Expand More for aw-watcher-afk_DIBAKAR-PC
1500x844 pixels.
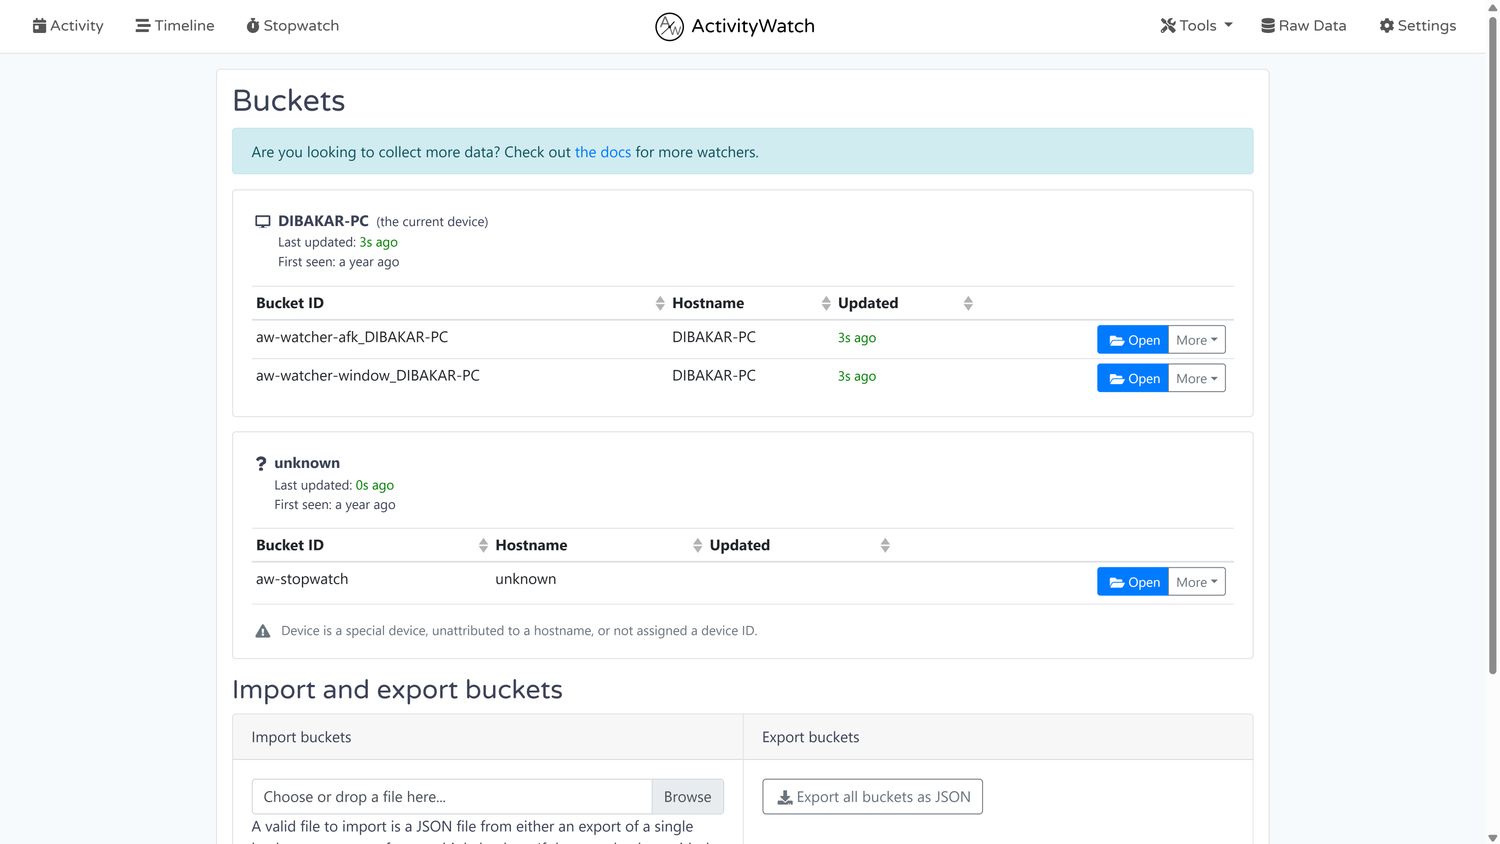1197,340
